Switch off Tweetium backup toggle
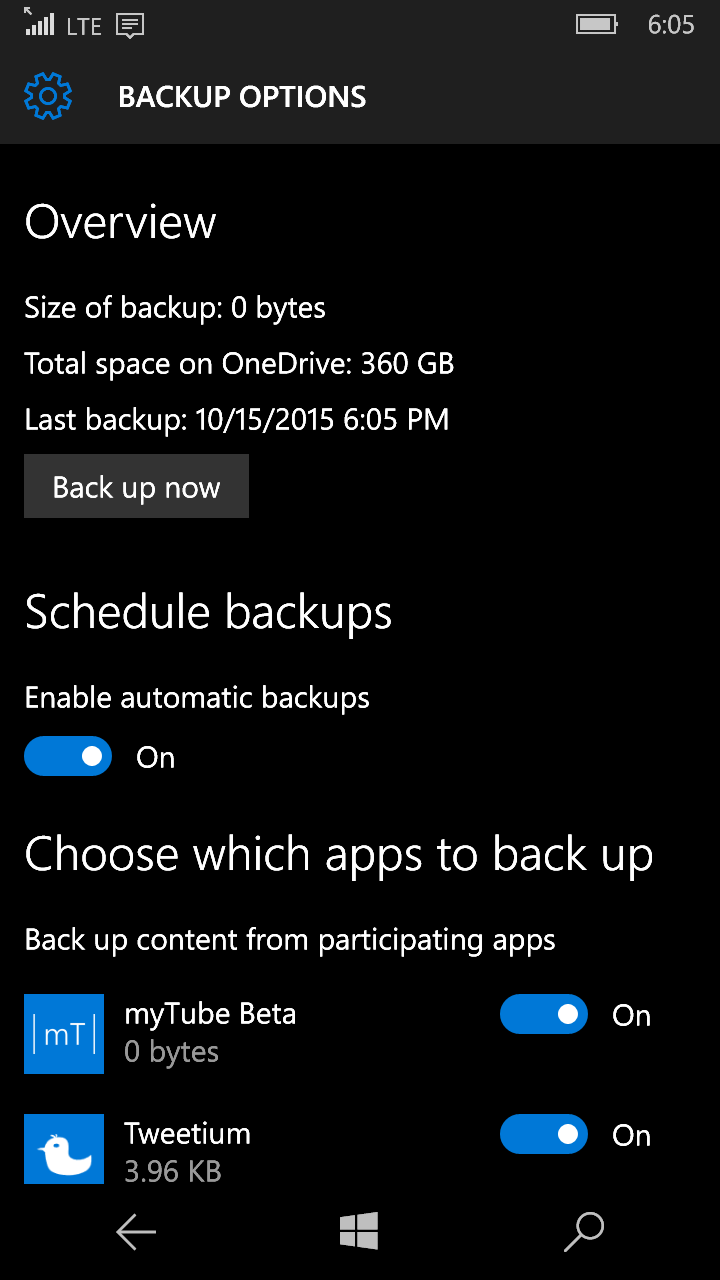The image size is (720, 1280). 544,1134
